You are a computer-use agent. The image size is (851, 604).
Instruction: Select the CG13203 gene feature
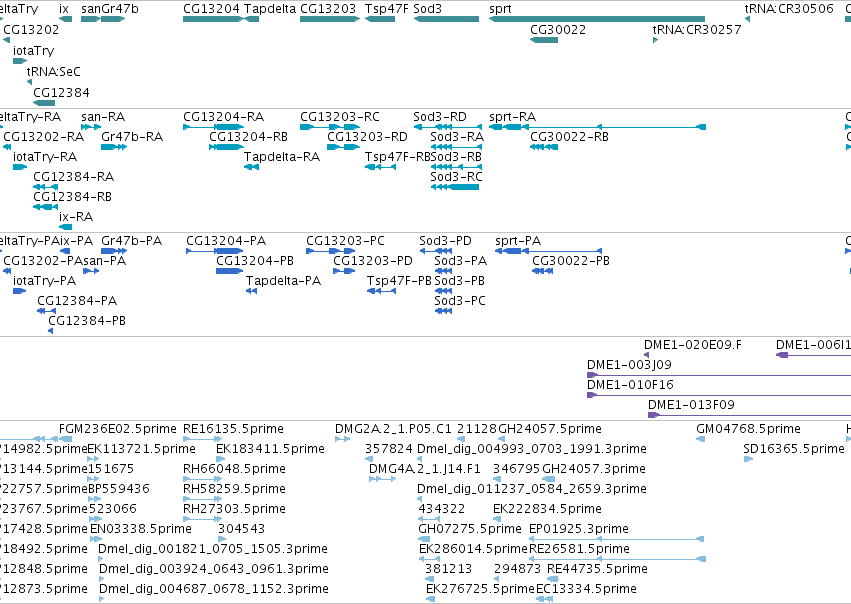[330, 19]
